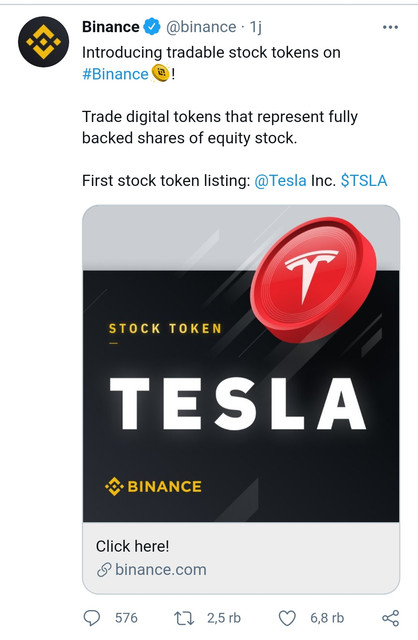Click the blue verified badge
This screenshot has height=640, width=418.
(x=152, y=27)
